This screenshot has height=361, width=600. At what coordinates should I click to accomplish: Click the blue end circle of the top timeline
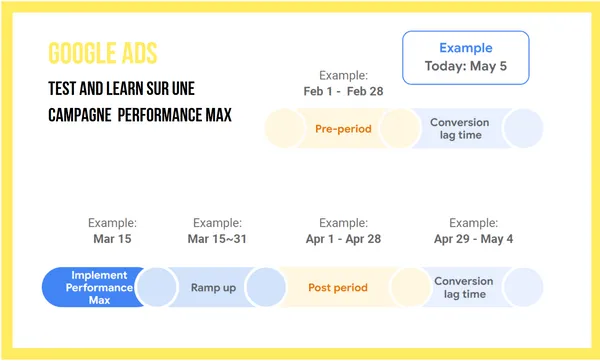[523, 128]
